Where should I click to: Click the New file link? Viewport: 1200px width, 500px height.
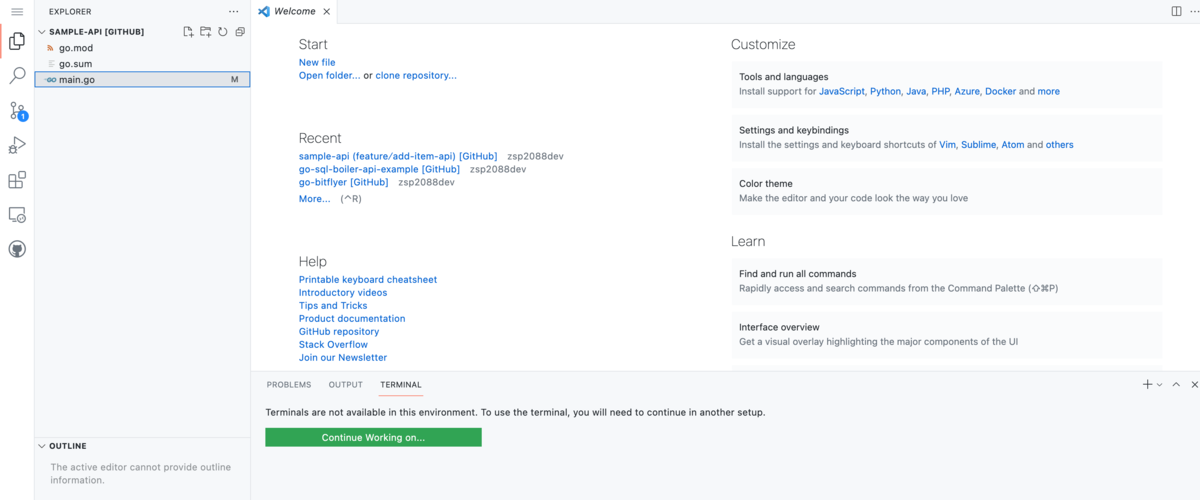pyautogui.click(x=317, y=62)
